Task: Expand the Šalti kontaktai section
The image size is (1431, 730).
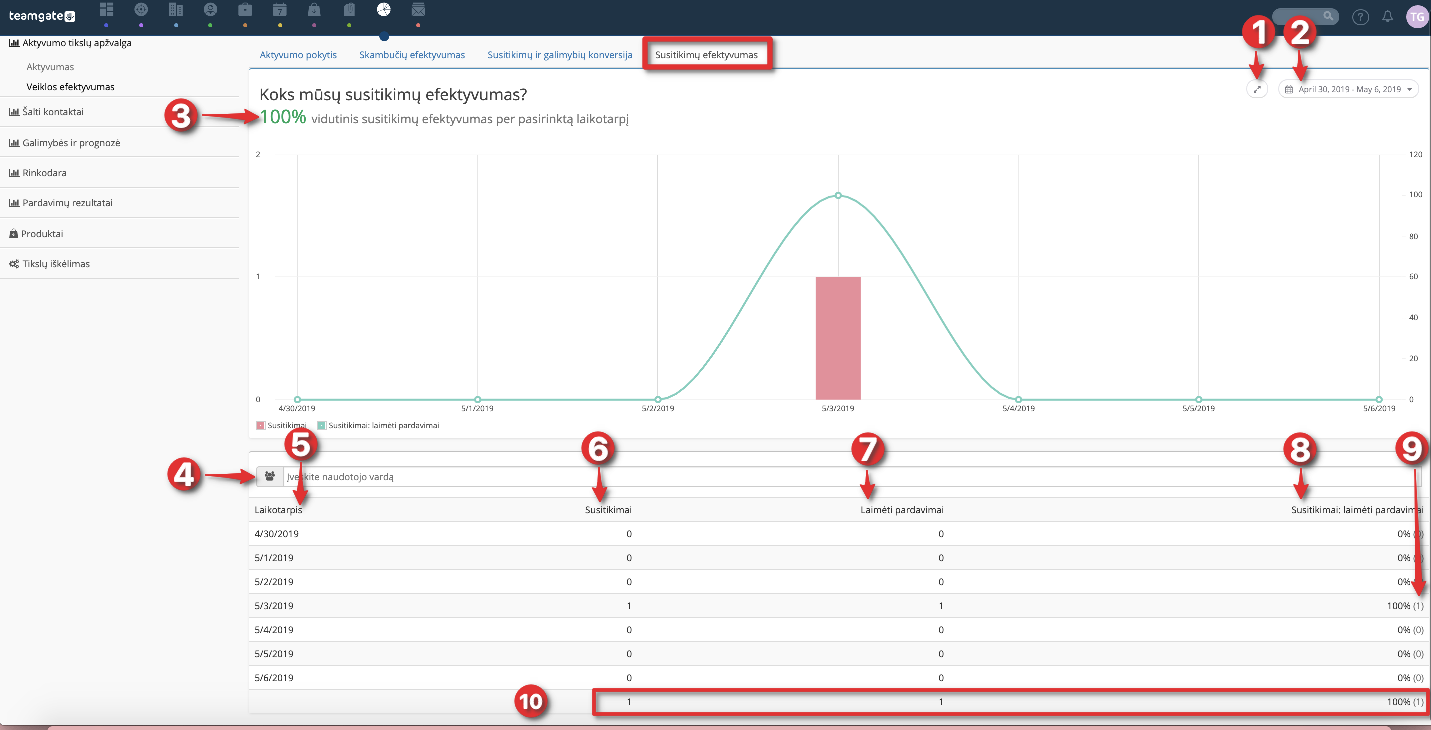Action: point(53,111)
